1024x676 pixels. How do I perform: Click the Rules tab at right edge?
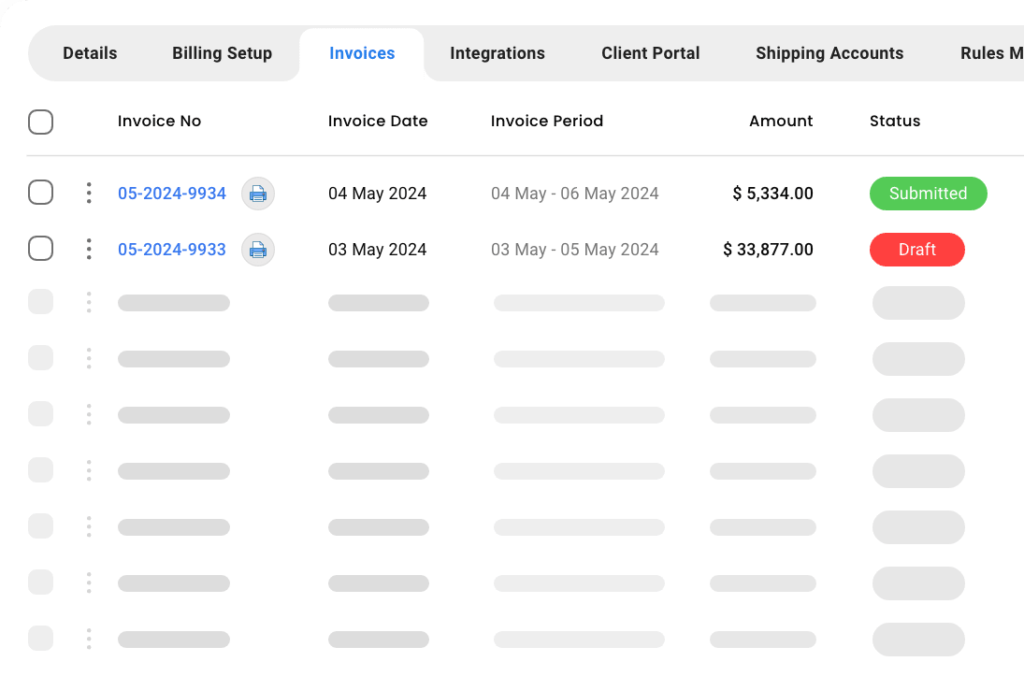(990, 54)
